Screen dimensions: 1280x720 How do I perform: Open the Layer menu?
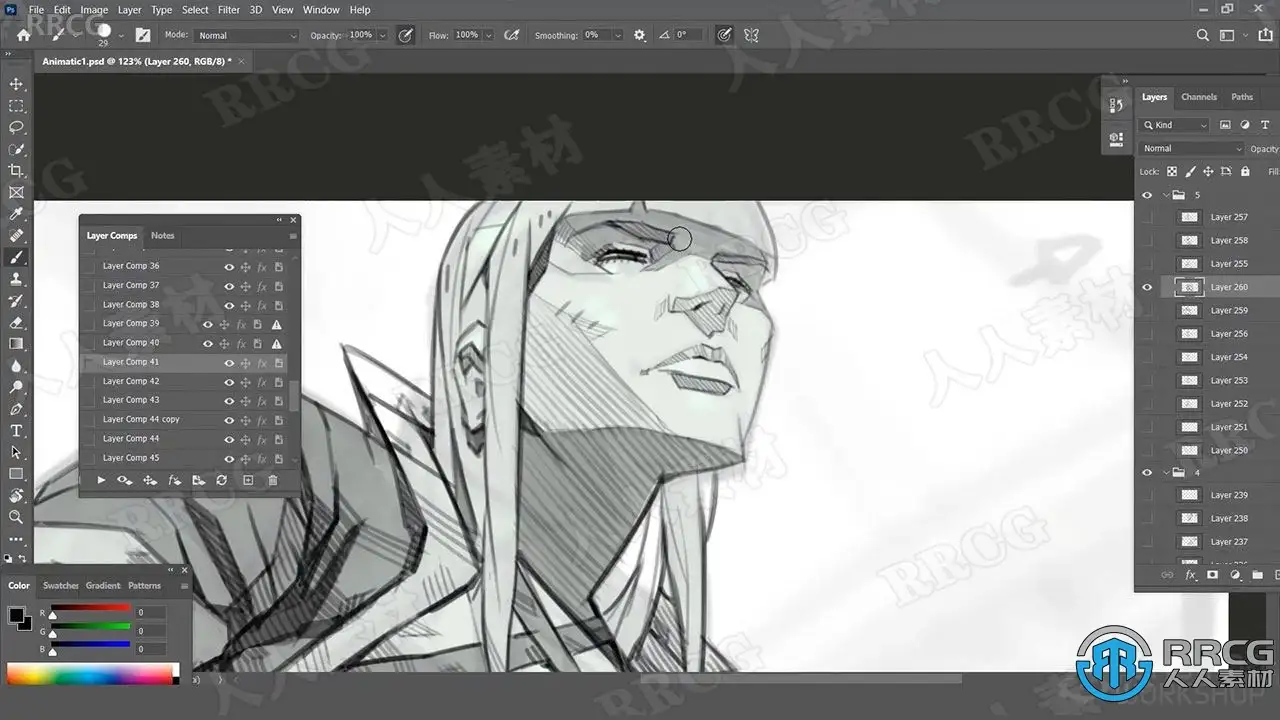[129, 10]
